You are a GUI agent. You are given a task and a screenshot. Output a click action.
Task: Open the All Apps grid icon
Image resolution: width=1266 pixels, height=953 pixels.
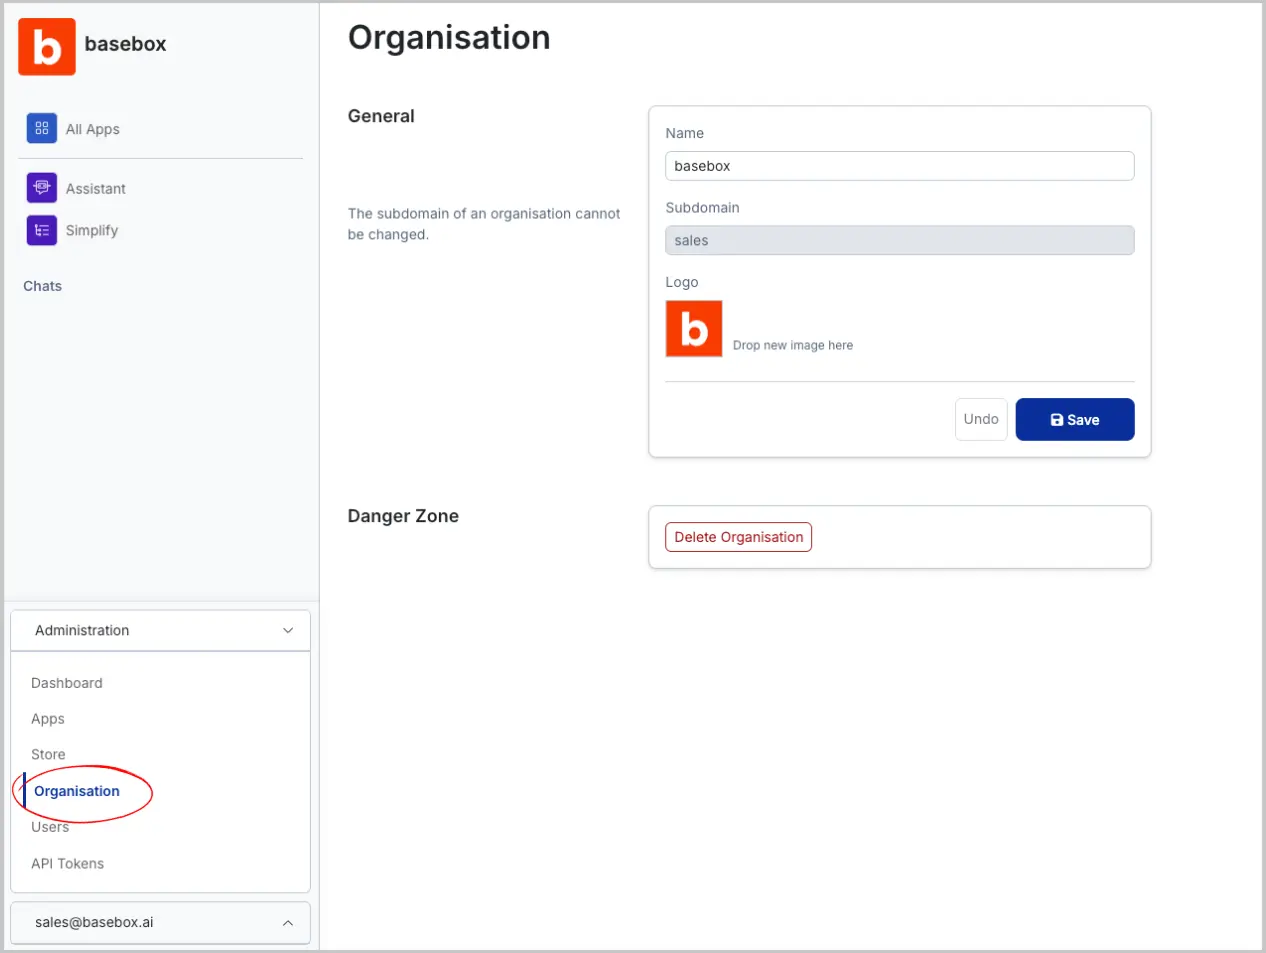click(41, 128)
